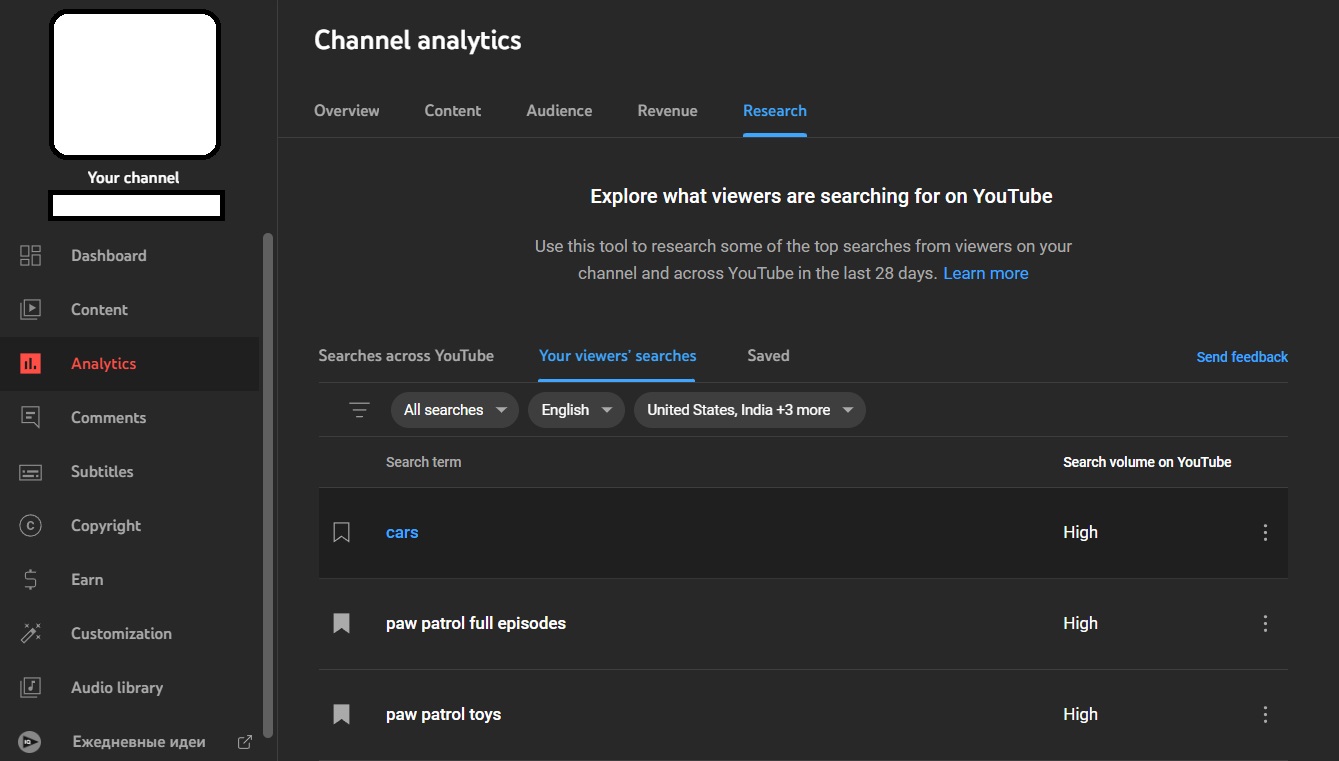Click the sidebar vertical scrollbar
The image size is (1339, 761).
(x=267, y=485)
